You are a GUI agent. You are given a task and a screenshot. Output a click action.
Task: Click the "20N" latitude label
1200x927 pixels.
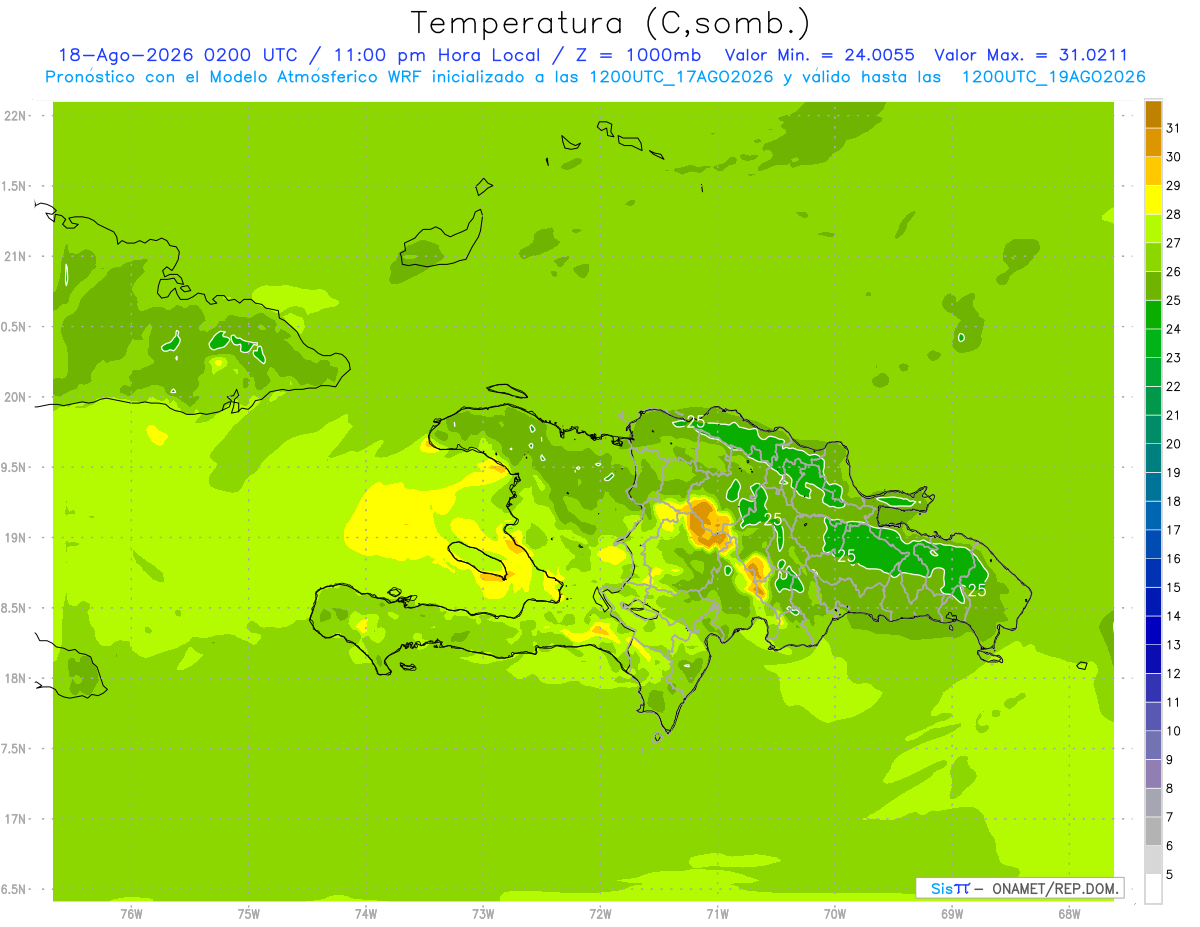15,397
